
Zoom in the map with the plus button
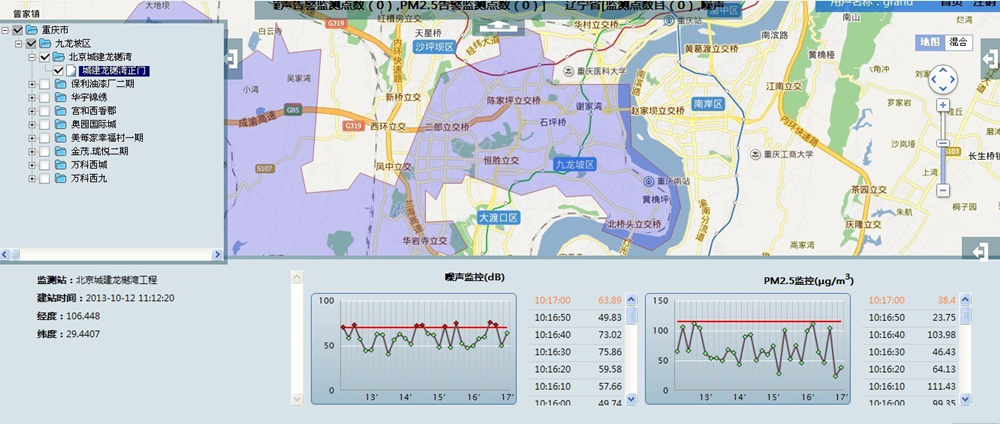943,105
